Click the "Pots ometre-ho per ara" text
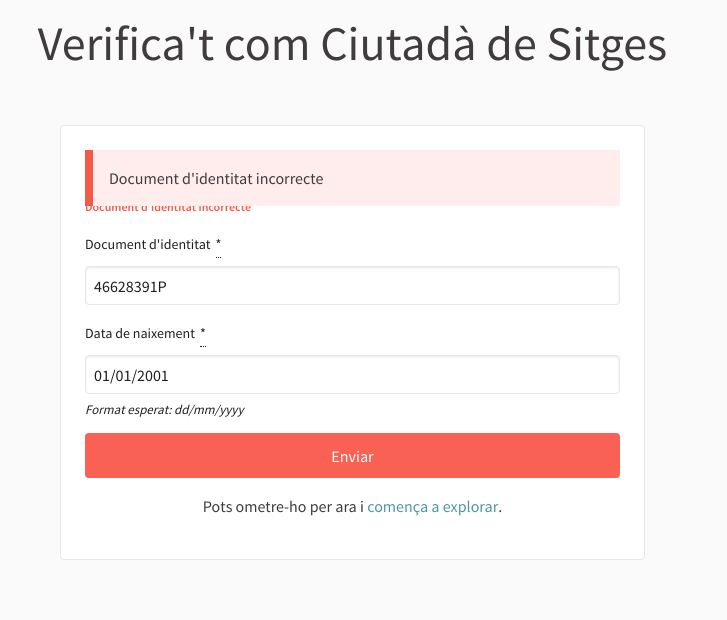The width and height of the screenshot is (727, 620). pyautogui.click(x=279, y=507)
